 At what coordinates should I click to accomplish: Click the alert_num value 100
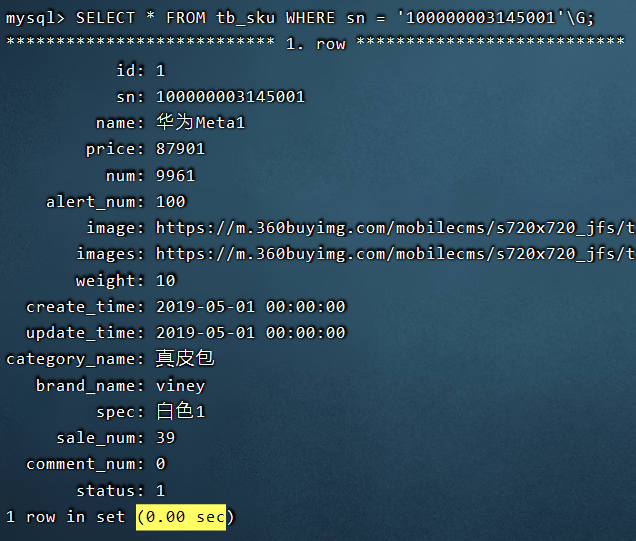[171, 202]
